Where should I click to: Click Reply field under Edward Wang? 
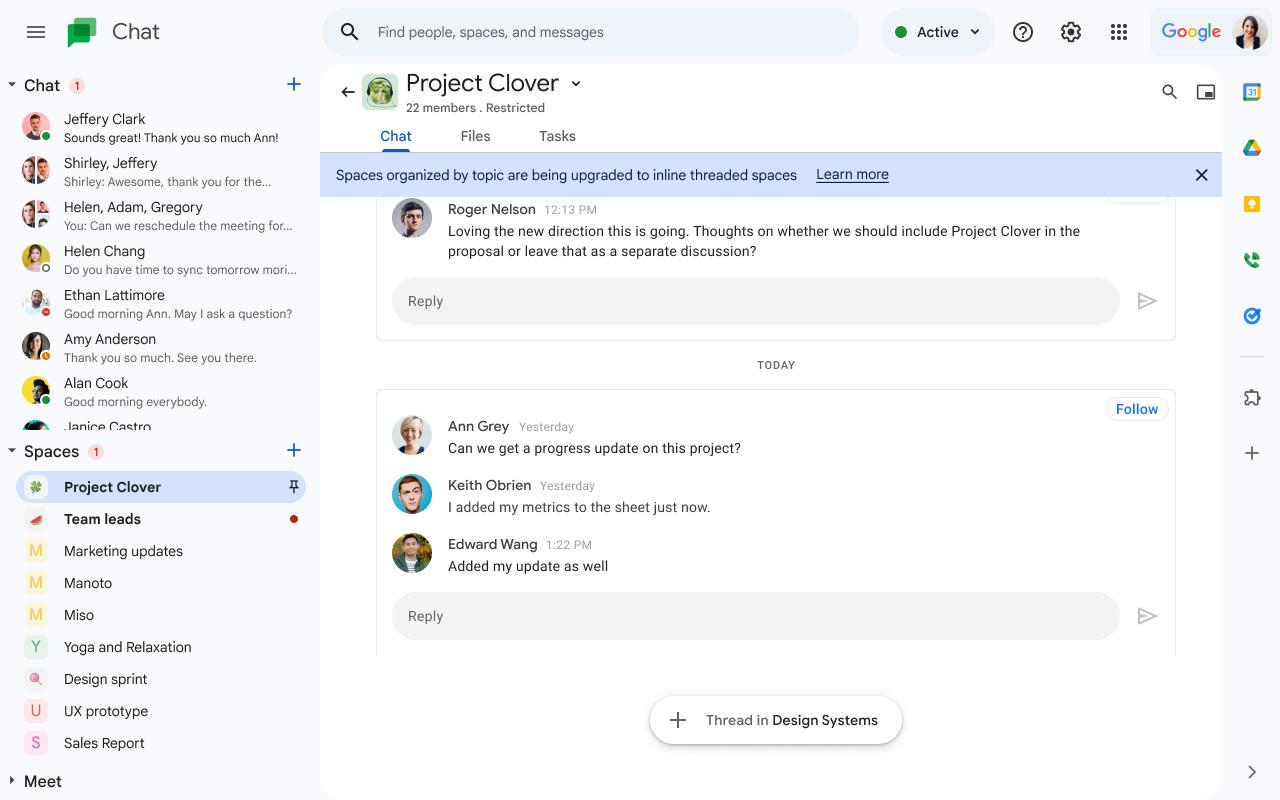click(x=755, y=616)
